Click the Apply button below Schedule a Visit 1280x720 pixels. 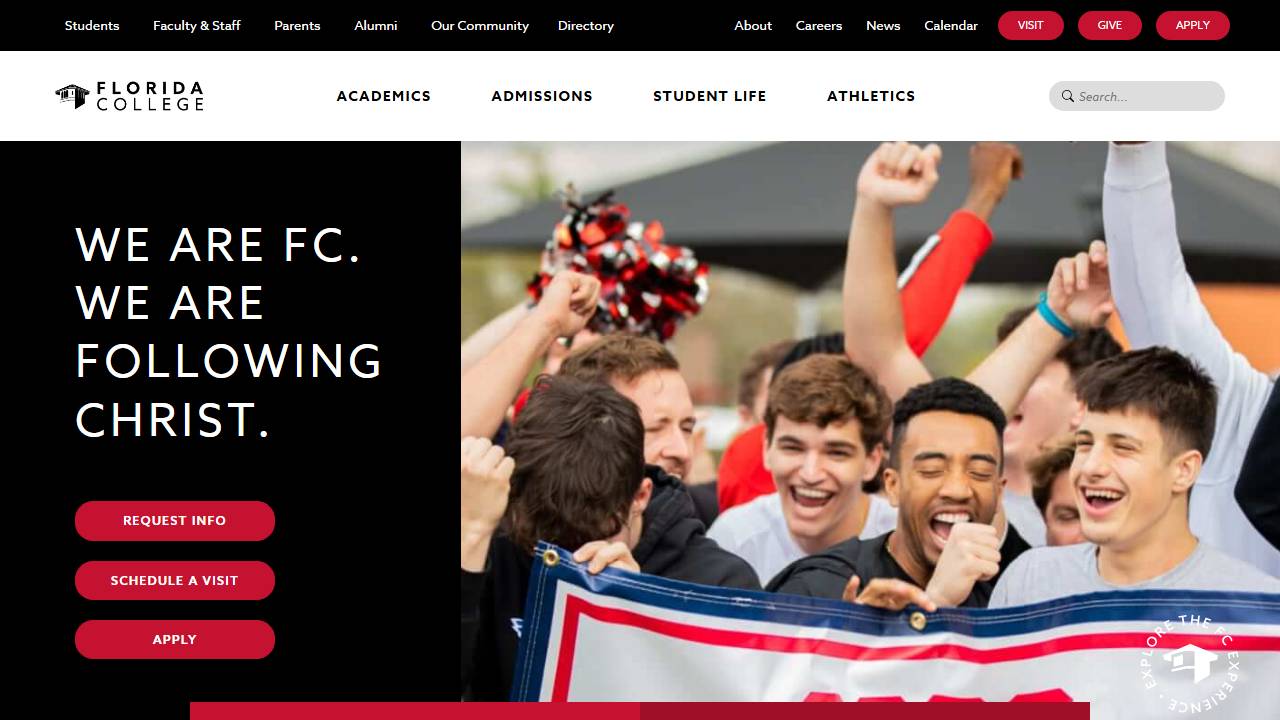tap(175, 639)
